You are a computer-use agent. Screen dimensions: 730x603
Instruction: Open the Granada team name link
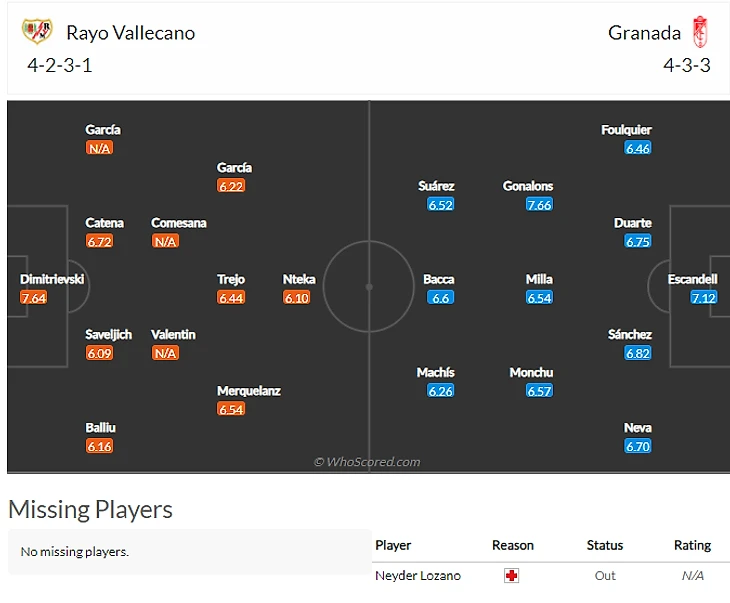(x=644, y=33)
